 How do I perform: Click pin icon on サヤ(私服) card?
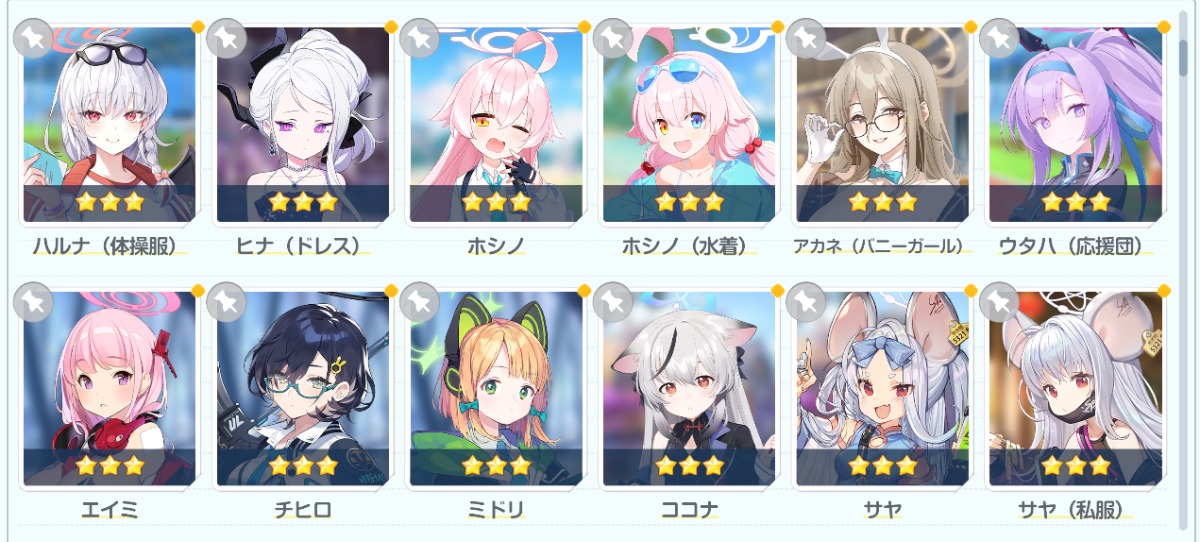point(999,302)
